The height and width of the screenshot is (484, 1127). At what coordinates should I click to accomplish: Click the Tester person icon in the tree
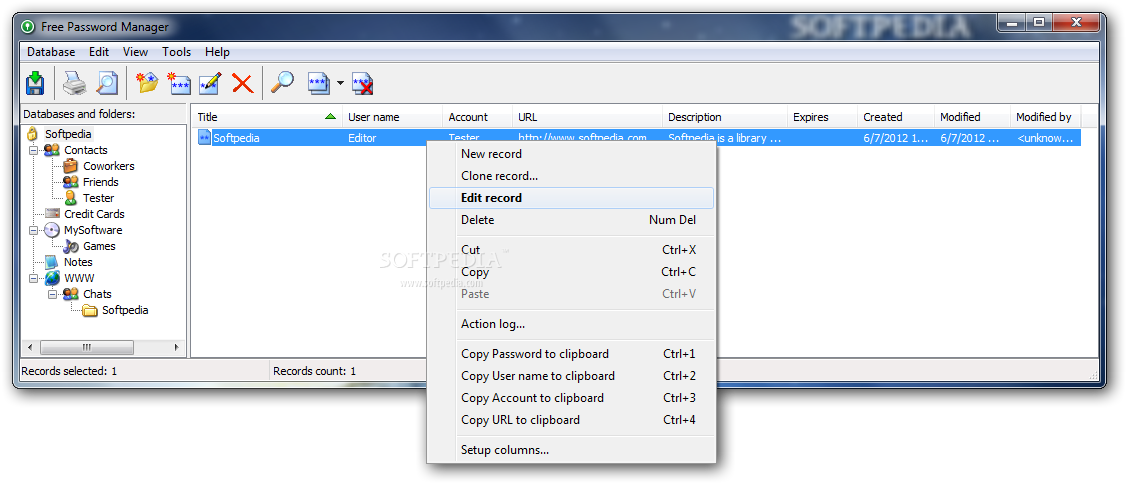click(70, 198)
